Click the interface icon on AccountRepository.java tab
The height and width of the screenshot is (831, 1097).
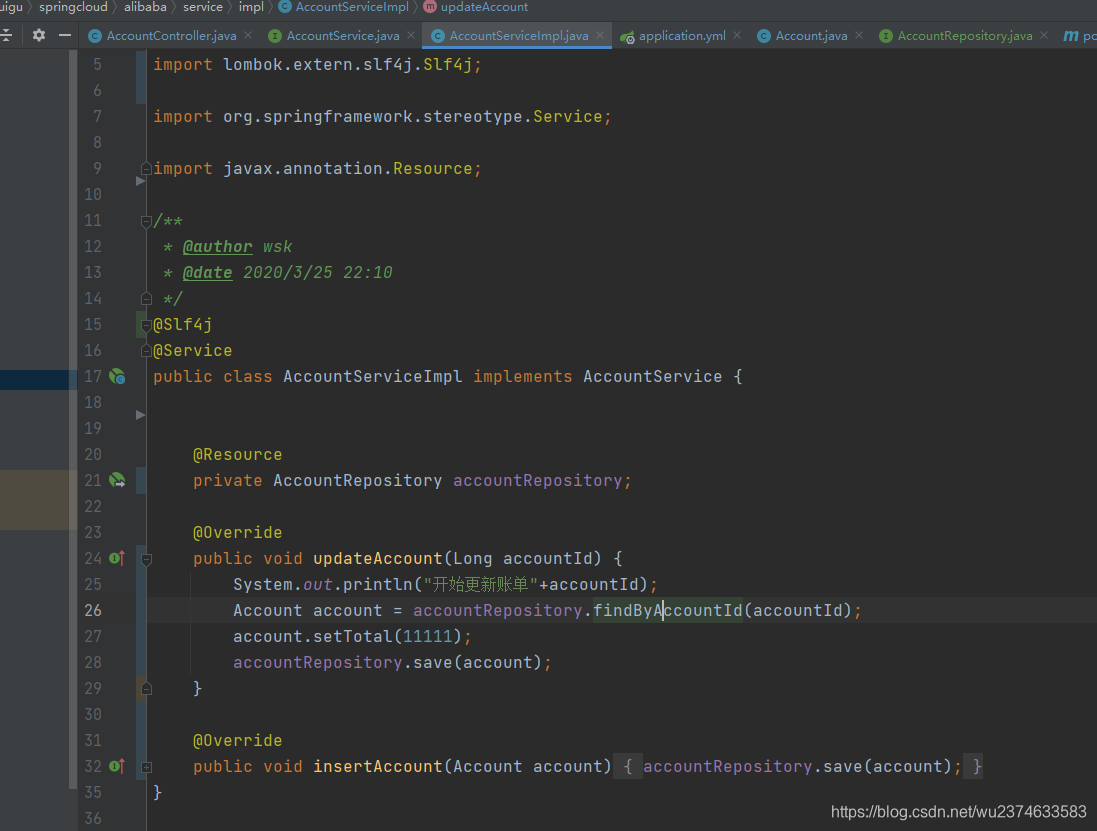(886, 36)
